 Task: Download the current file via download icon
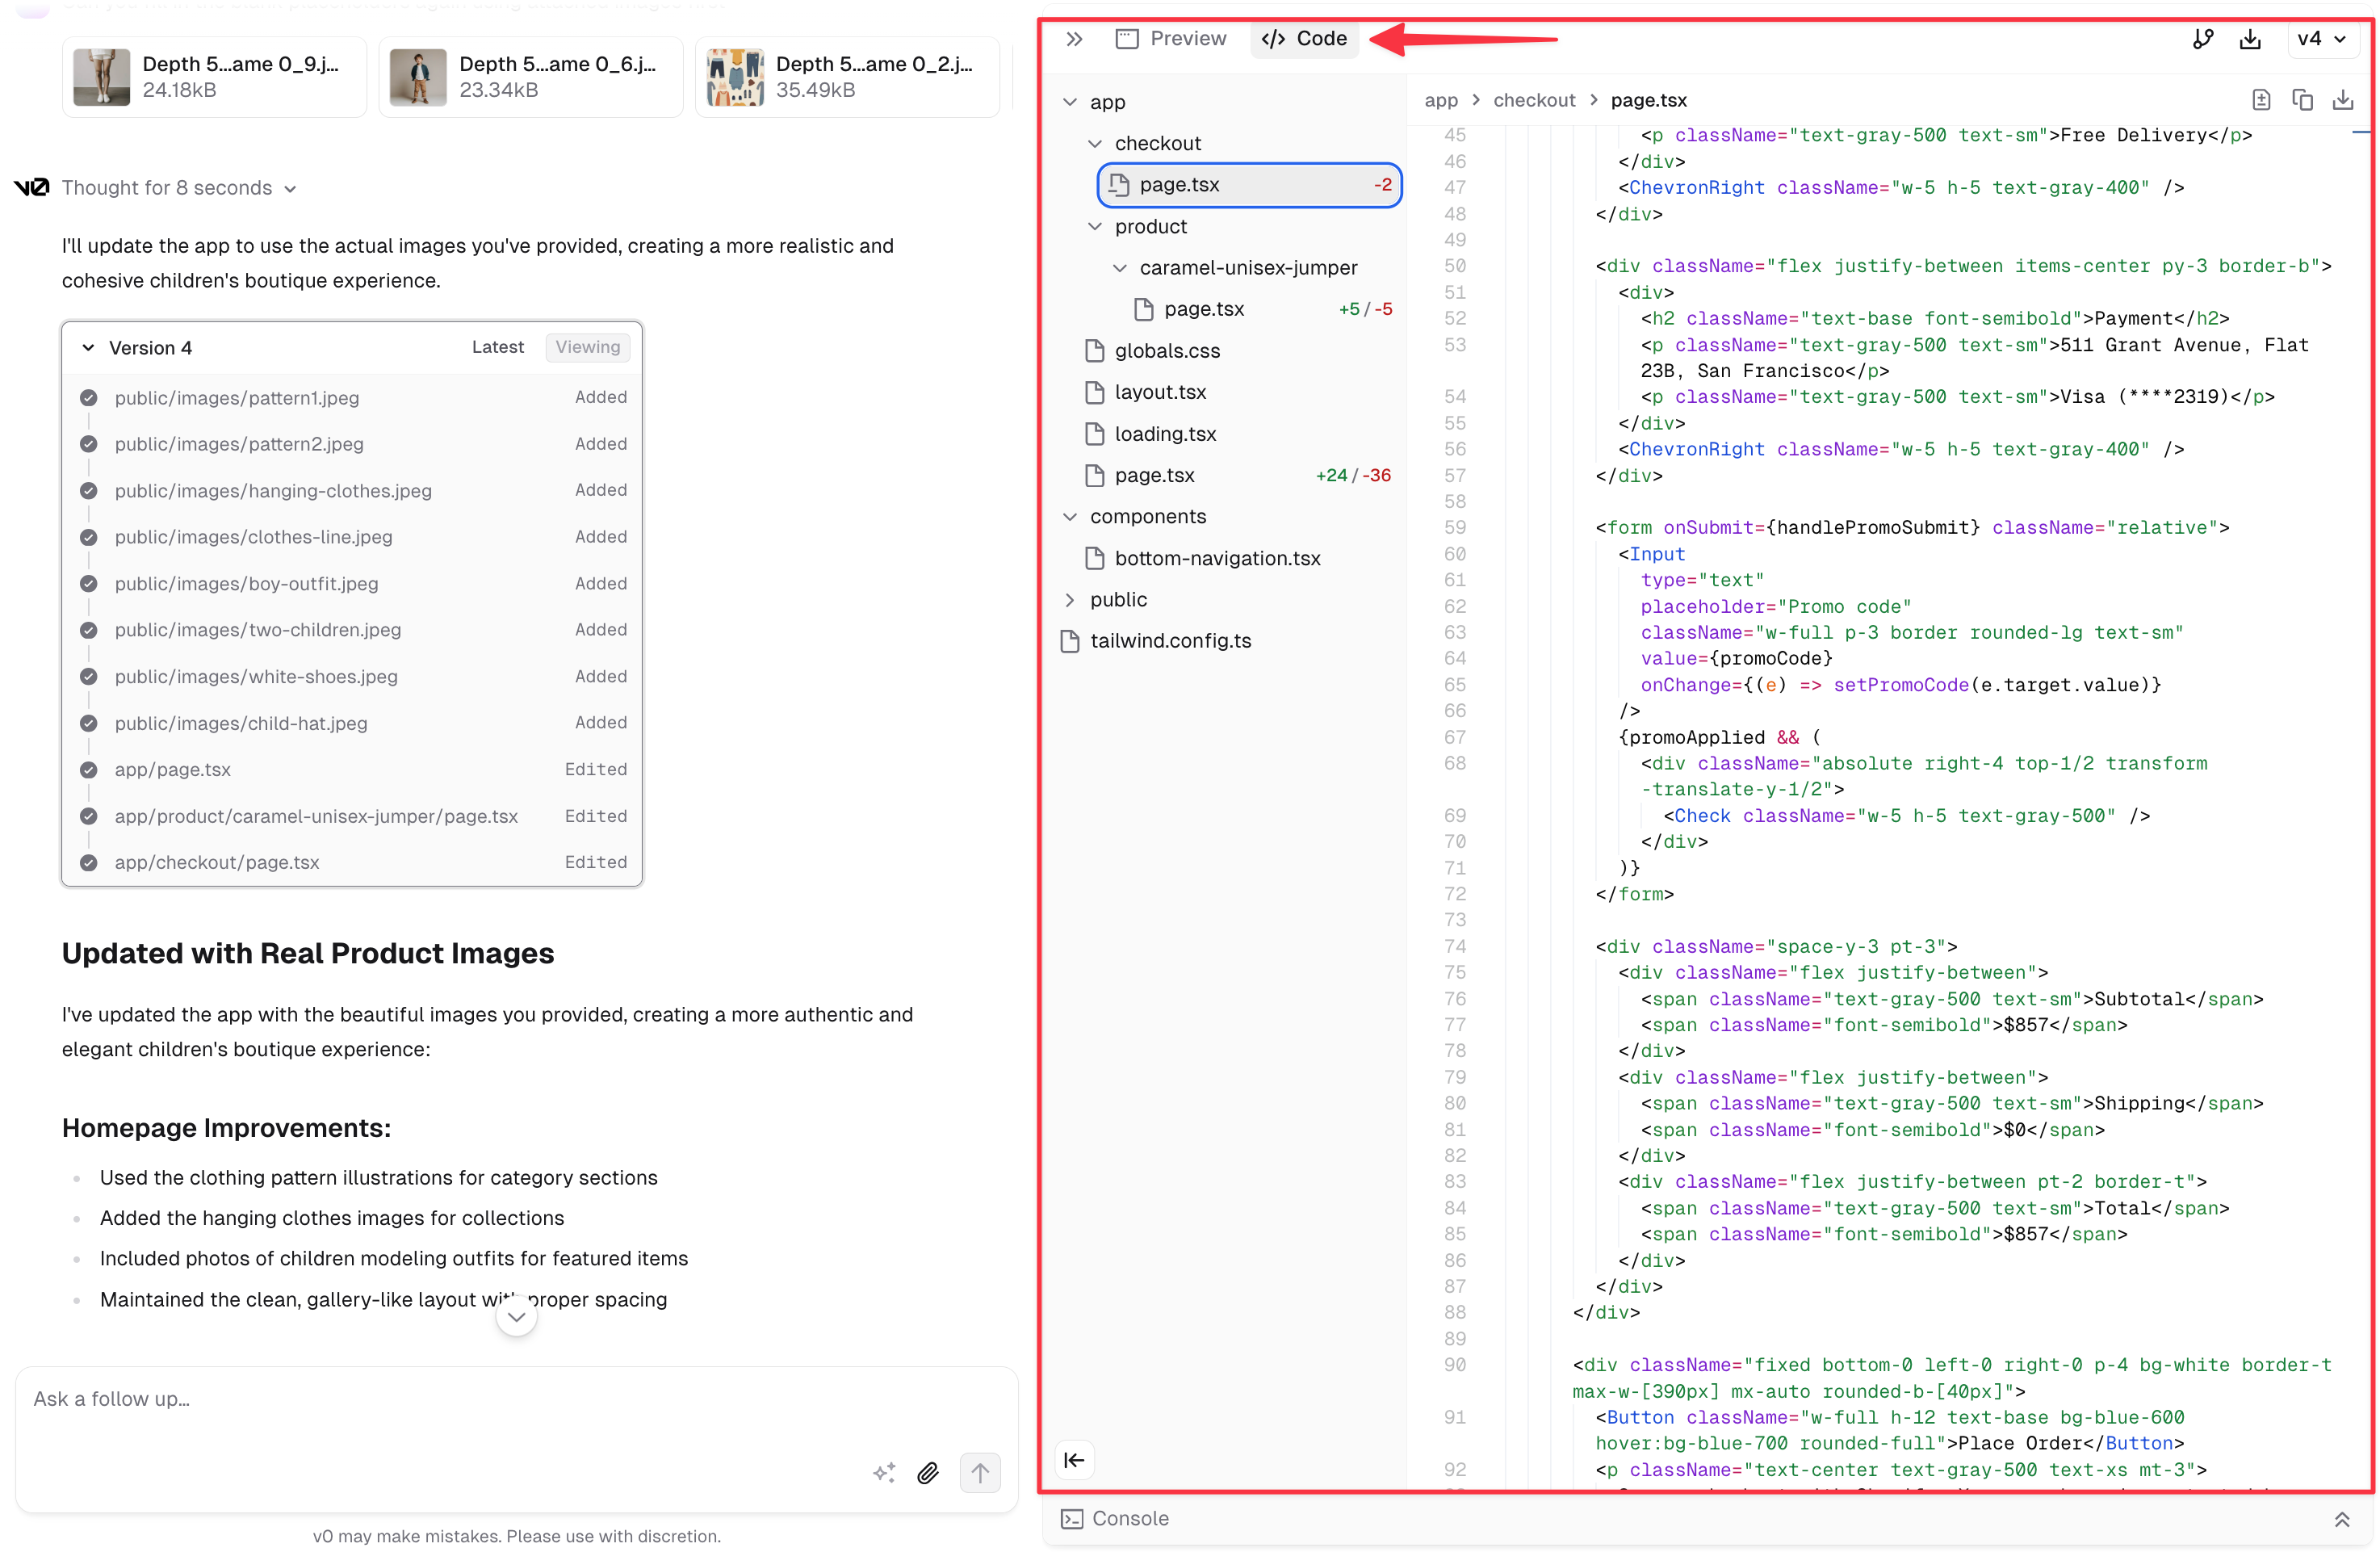click(x=2344, y=99)
